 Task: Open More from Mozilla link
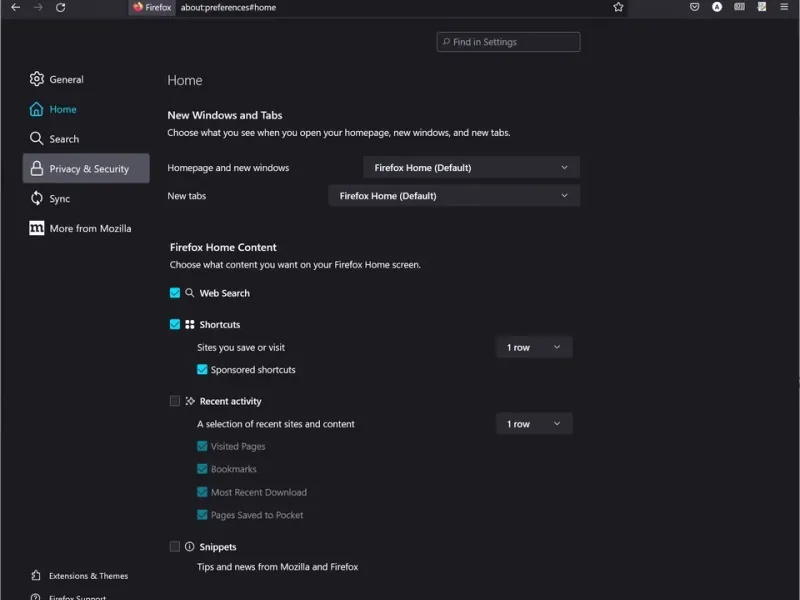tap(90, 228)
